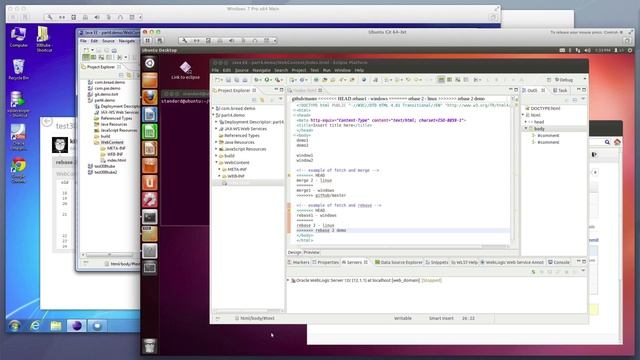Open the Debug perspective in Ubuntu Eclipse
This screenshot has height=360, width=640.
(564, 80)
